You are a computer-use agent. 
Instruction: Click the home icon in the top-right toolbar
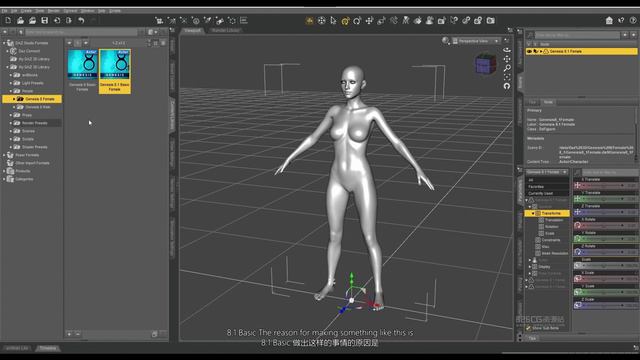pos(609,20)
